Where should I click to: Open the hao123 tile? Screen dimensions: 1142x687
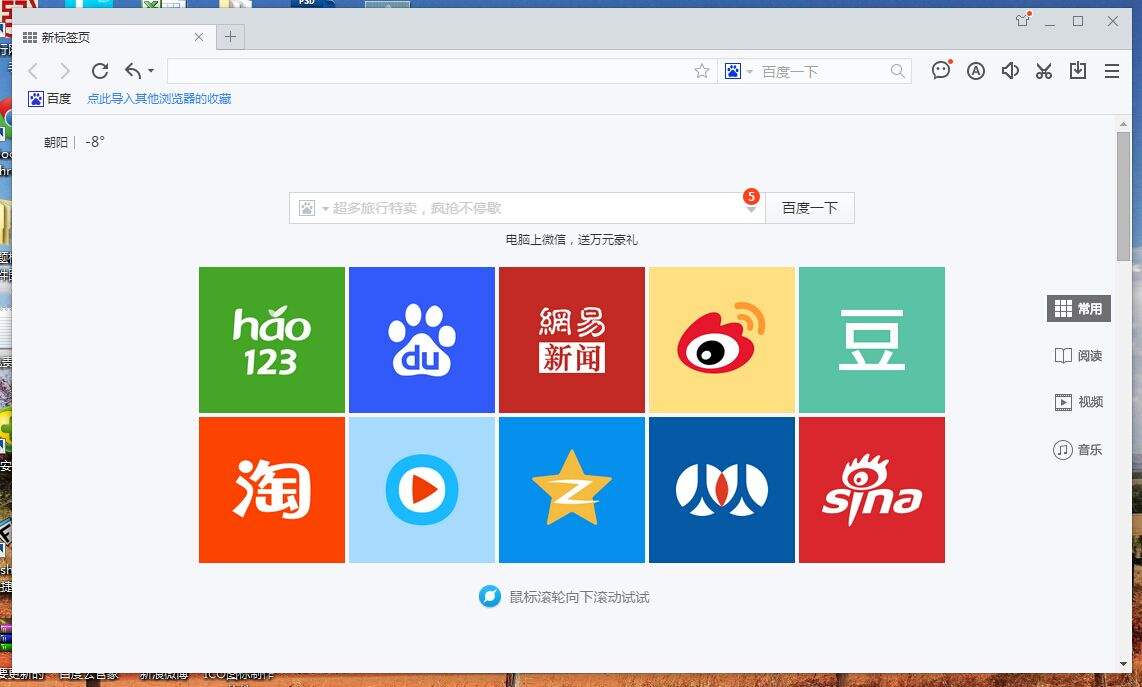(x=272, y=339)
